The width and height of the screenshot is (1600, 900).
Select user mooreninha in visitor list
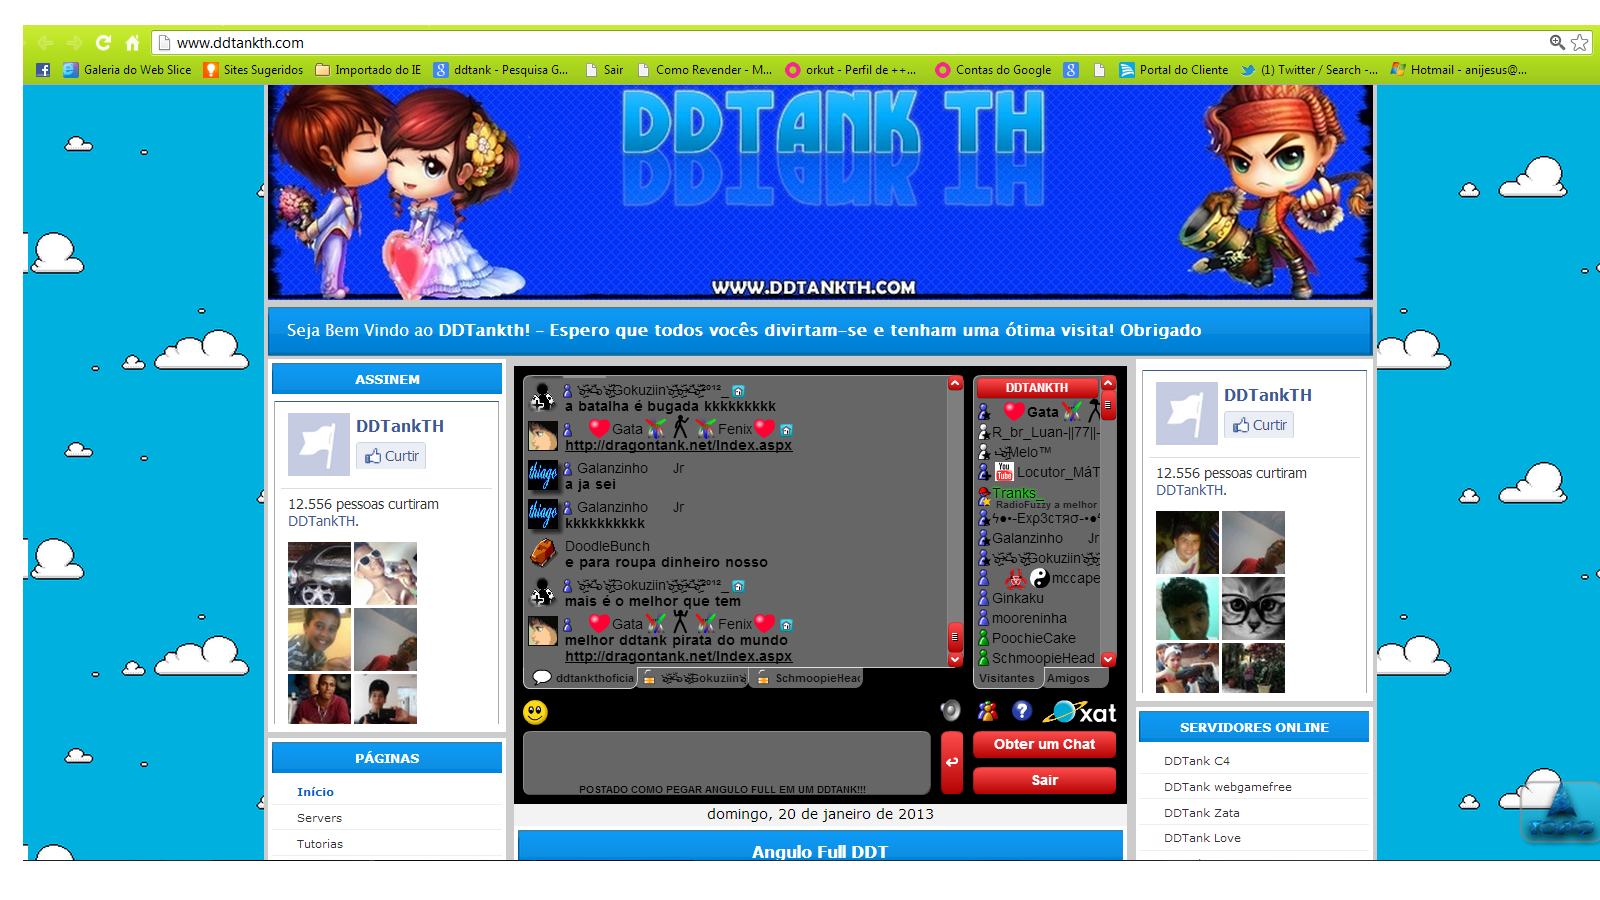click(1029, 618)
